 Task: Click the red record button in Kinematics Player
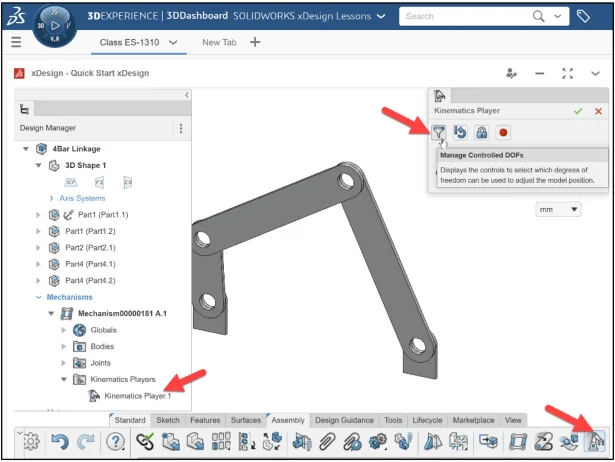[504, 132]
